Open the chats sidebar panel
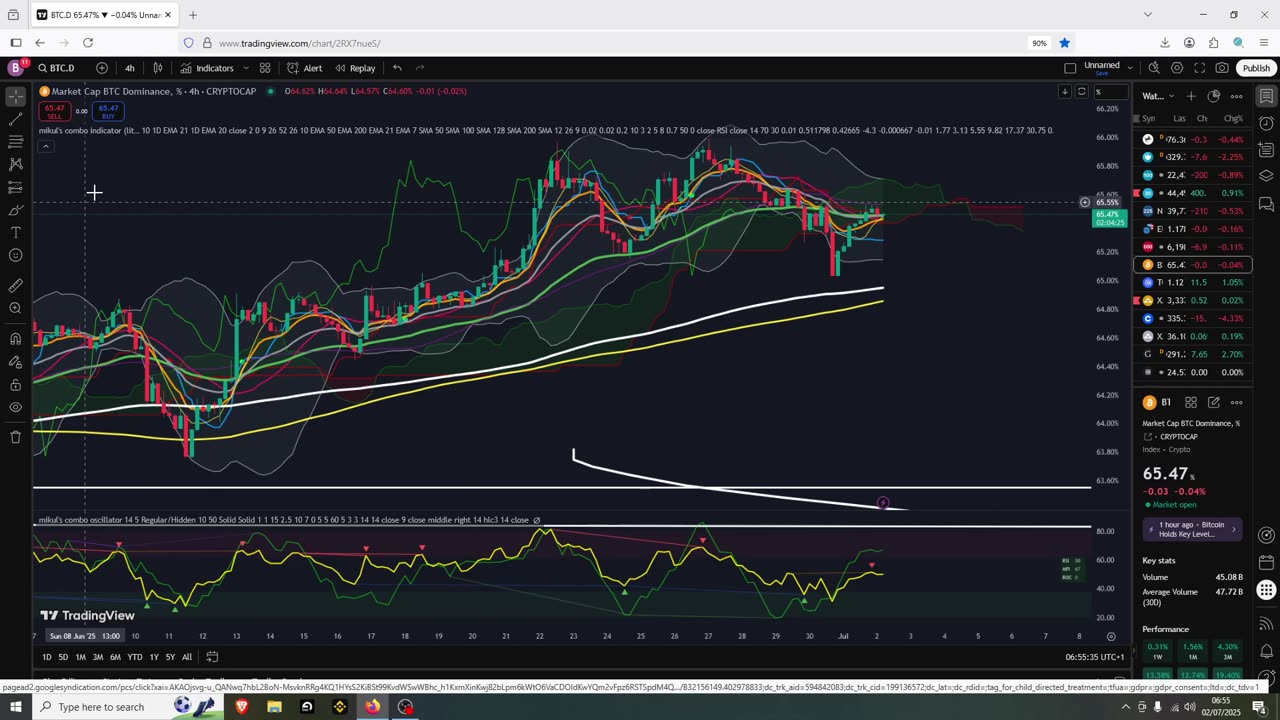1280x720 pixels. 1266,204
